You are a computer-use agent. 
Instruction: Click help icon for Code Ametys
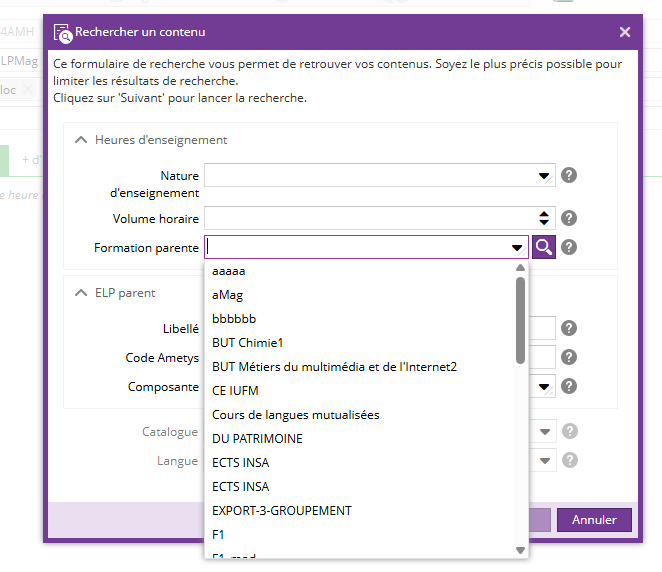pos(569,357)
